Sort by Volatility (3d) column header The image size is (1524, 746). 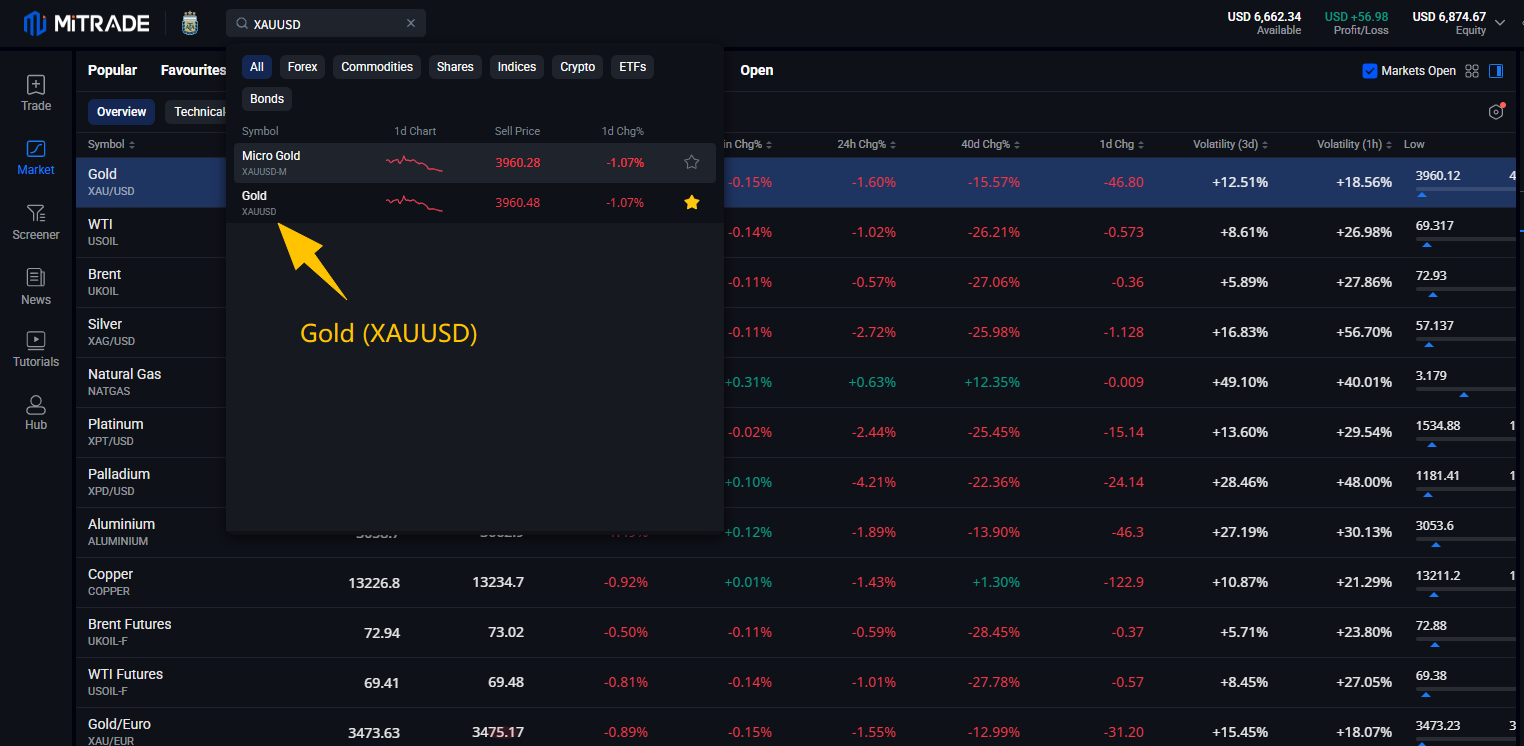1231,144
